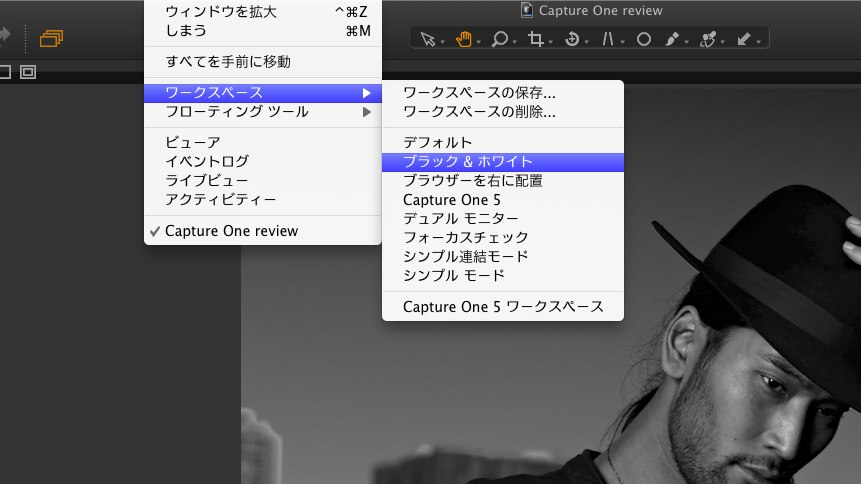Select the pointer cursor tool

pos(427,39)
